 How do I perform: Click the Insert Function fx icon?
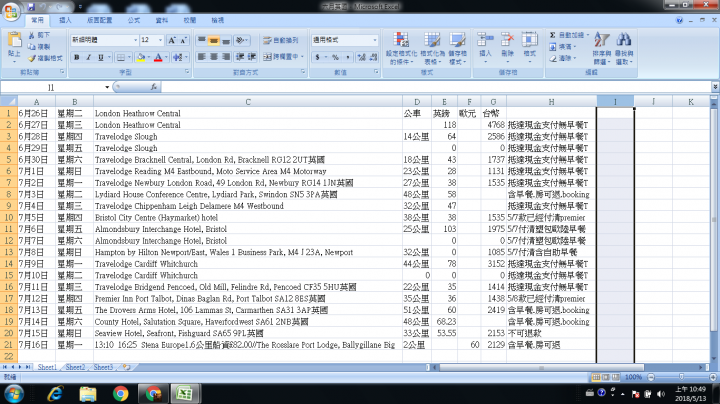click(154, 87)
